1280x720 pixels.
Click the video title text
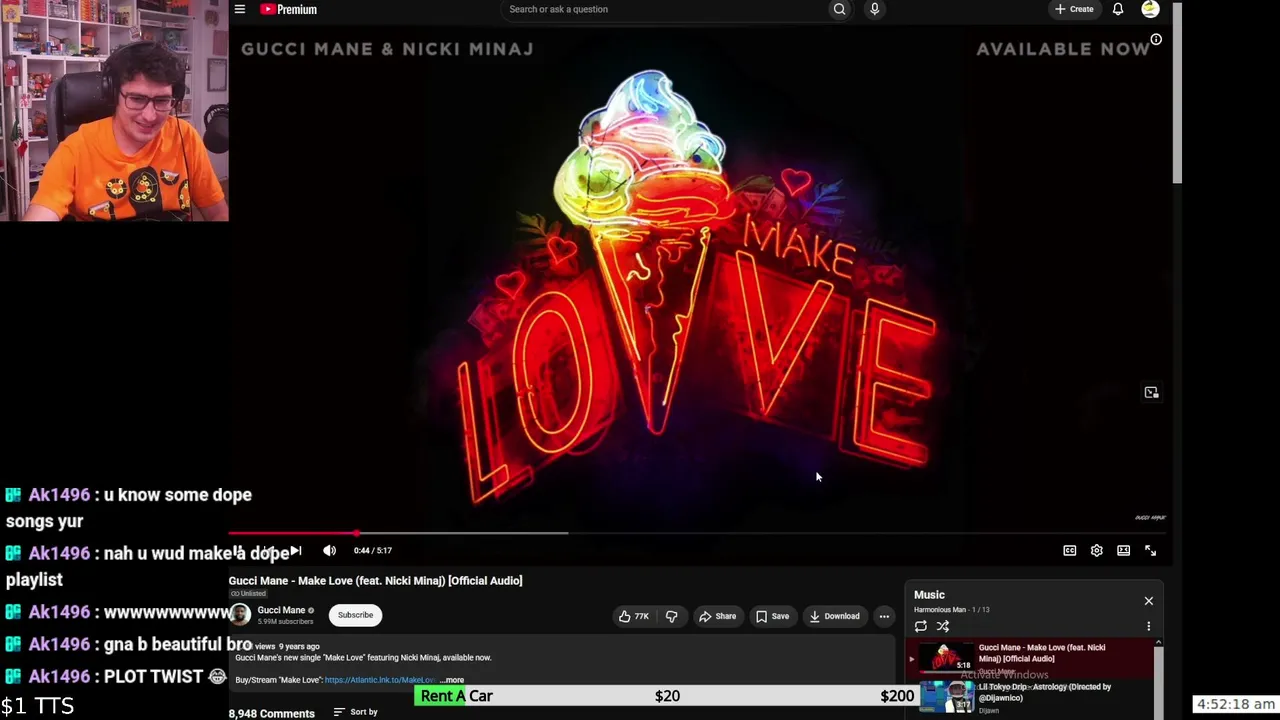[x=375, y=580]
